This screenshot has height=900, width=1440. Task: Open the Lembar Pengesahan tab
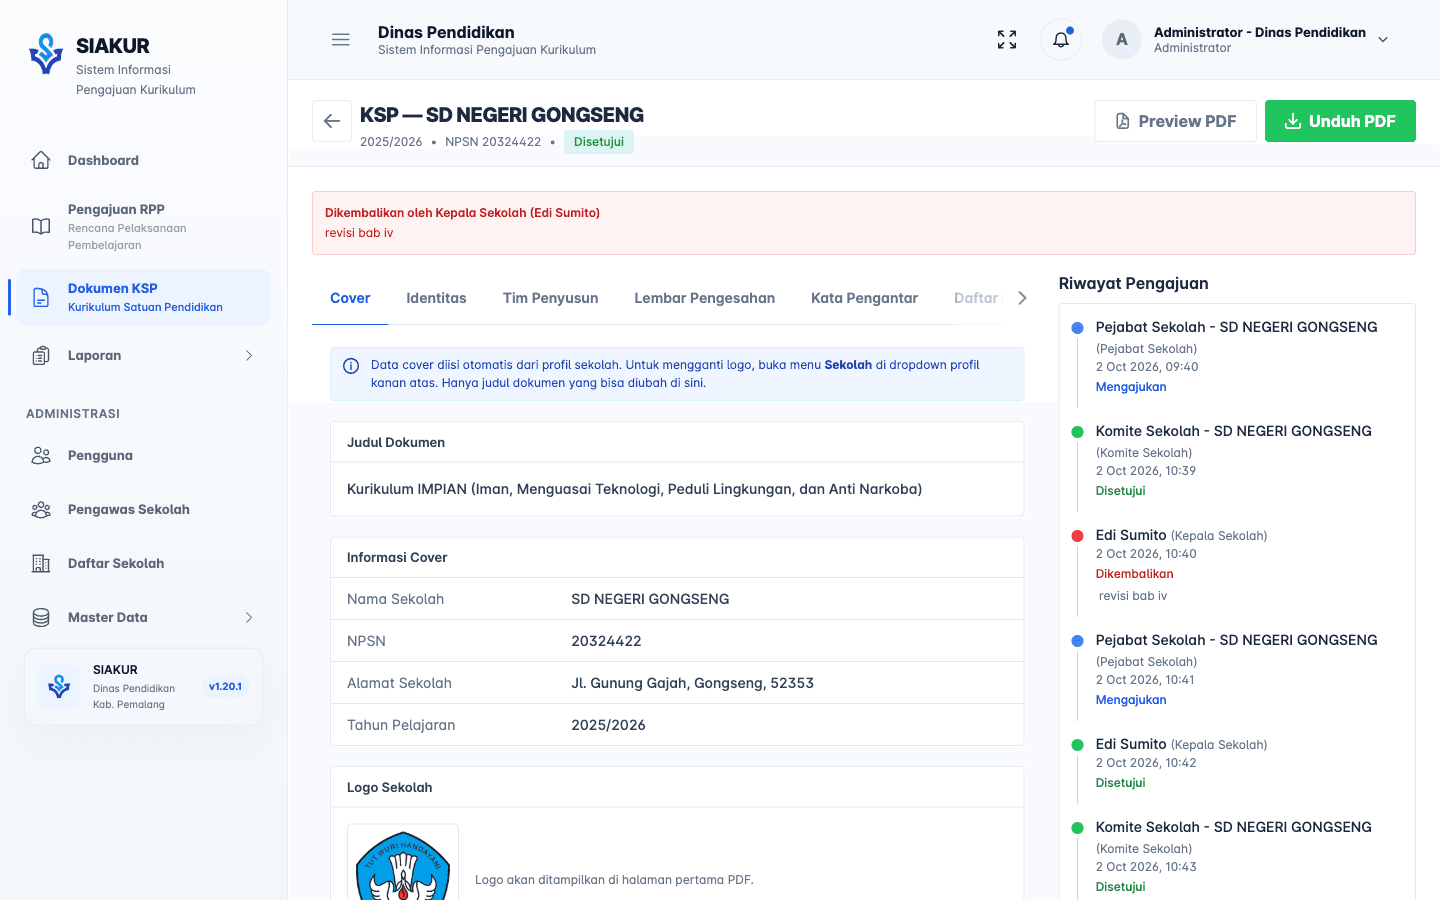pyautogui.click(x=705, y=298)
